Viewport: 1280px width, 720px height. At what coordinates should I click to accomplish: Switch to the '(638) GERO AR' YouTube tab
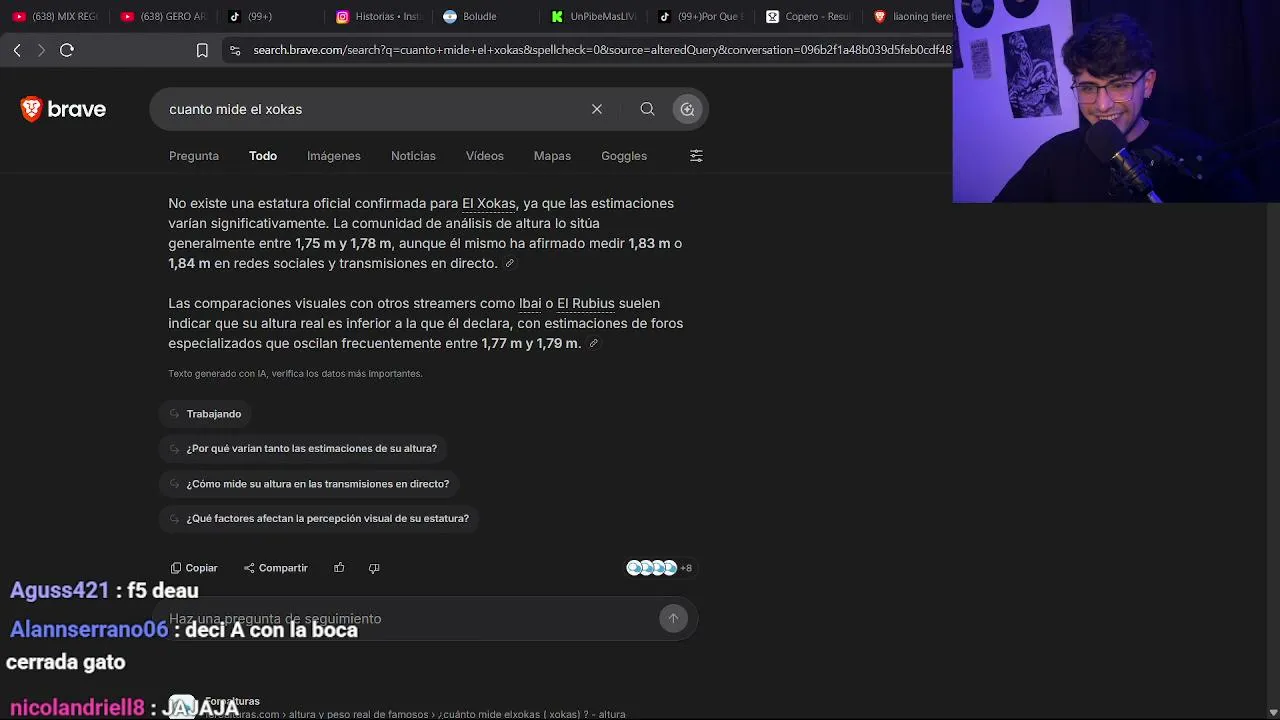[163, 16]
